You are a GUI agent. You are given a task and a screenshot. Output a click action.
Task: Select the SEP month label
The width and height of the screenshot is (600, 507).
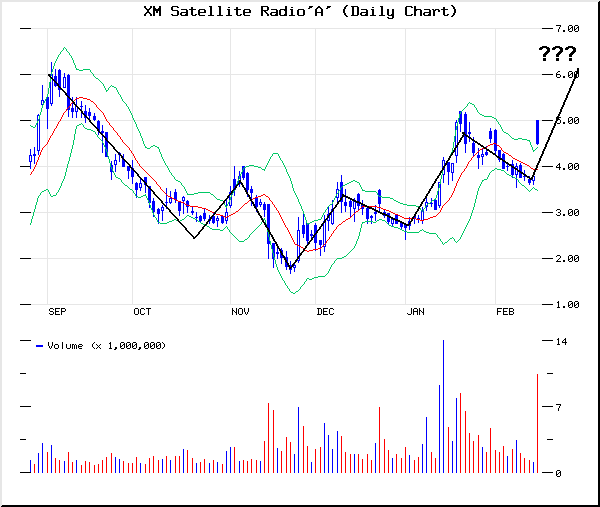pyautogui.click(x=57, y=312)
